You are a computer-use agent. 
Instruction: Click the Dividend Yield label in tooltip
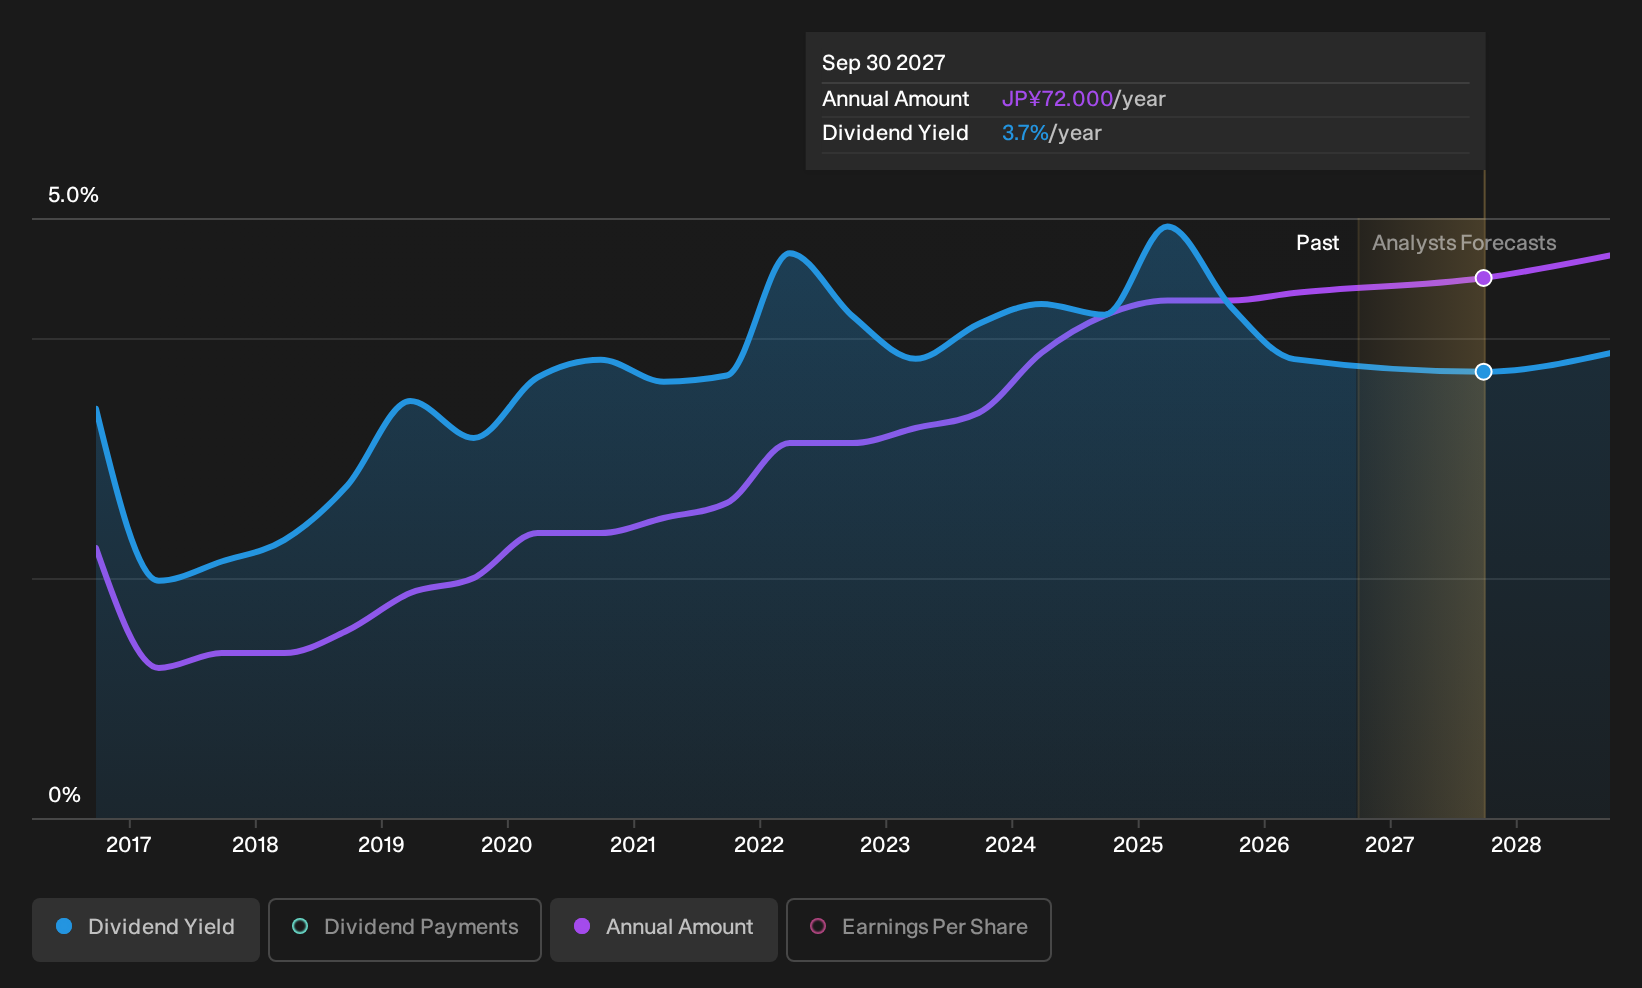coord(895,133)
